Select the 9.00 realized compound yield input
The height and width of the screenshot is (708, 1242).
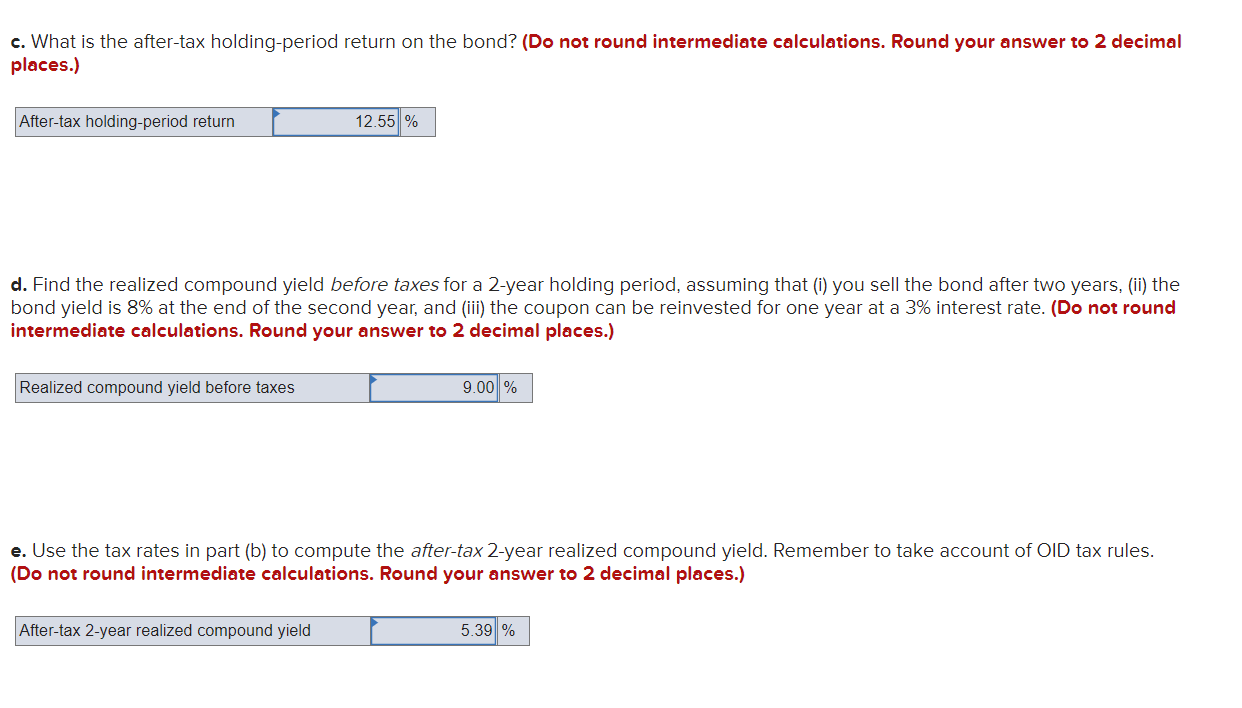(436, 387)
